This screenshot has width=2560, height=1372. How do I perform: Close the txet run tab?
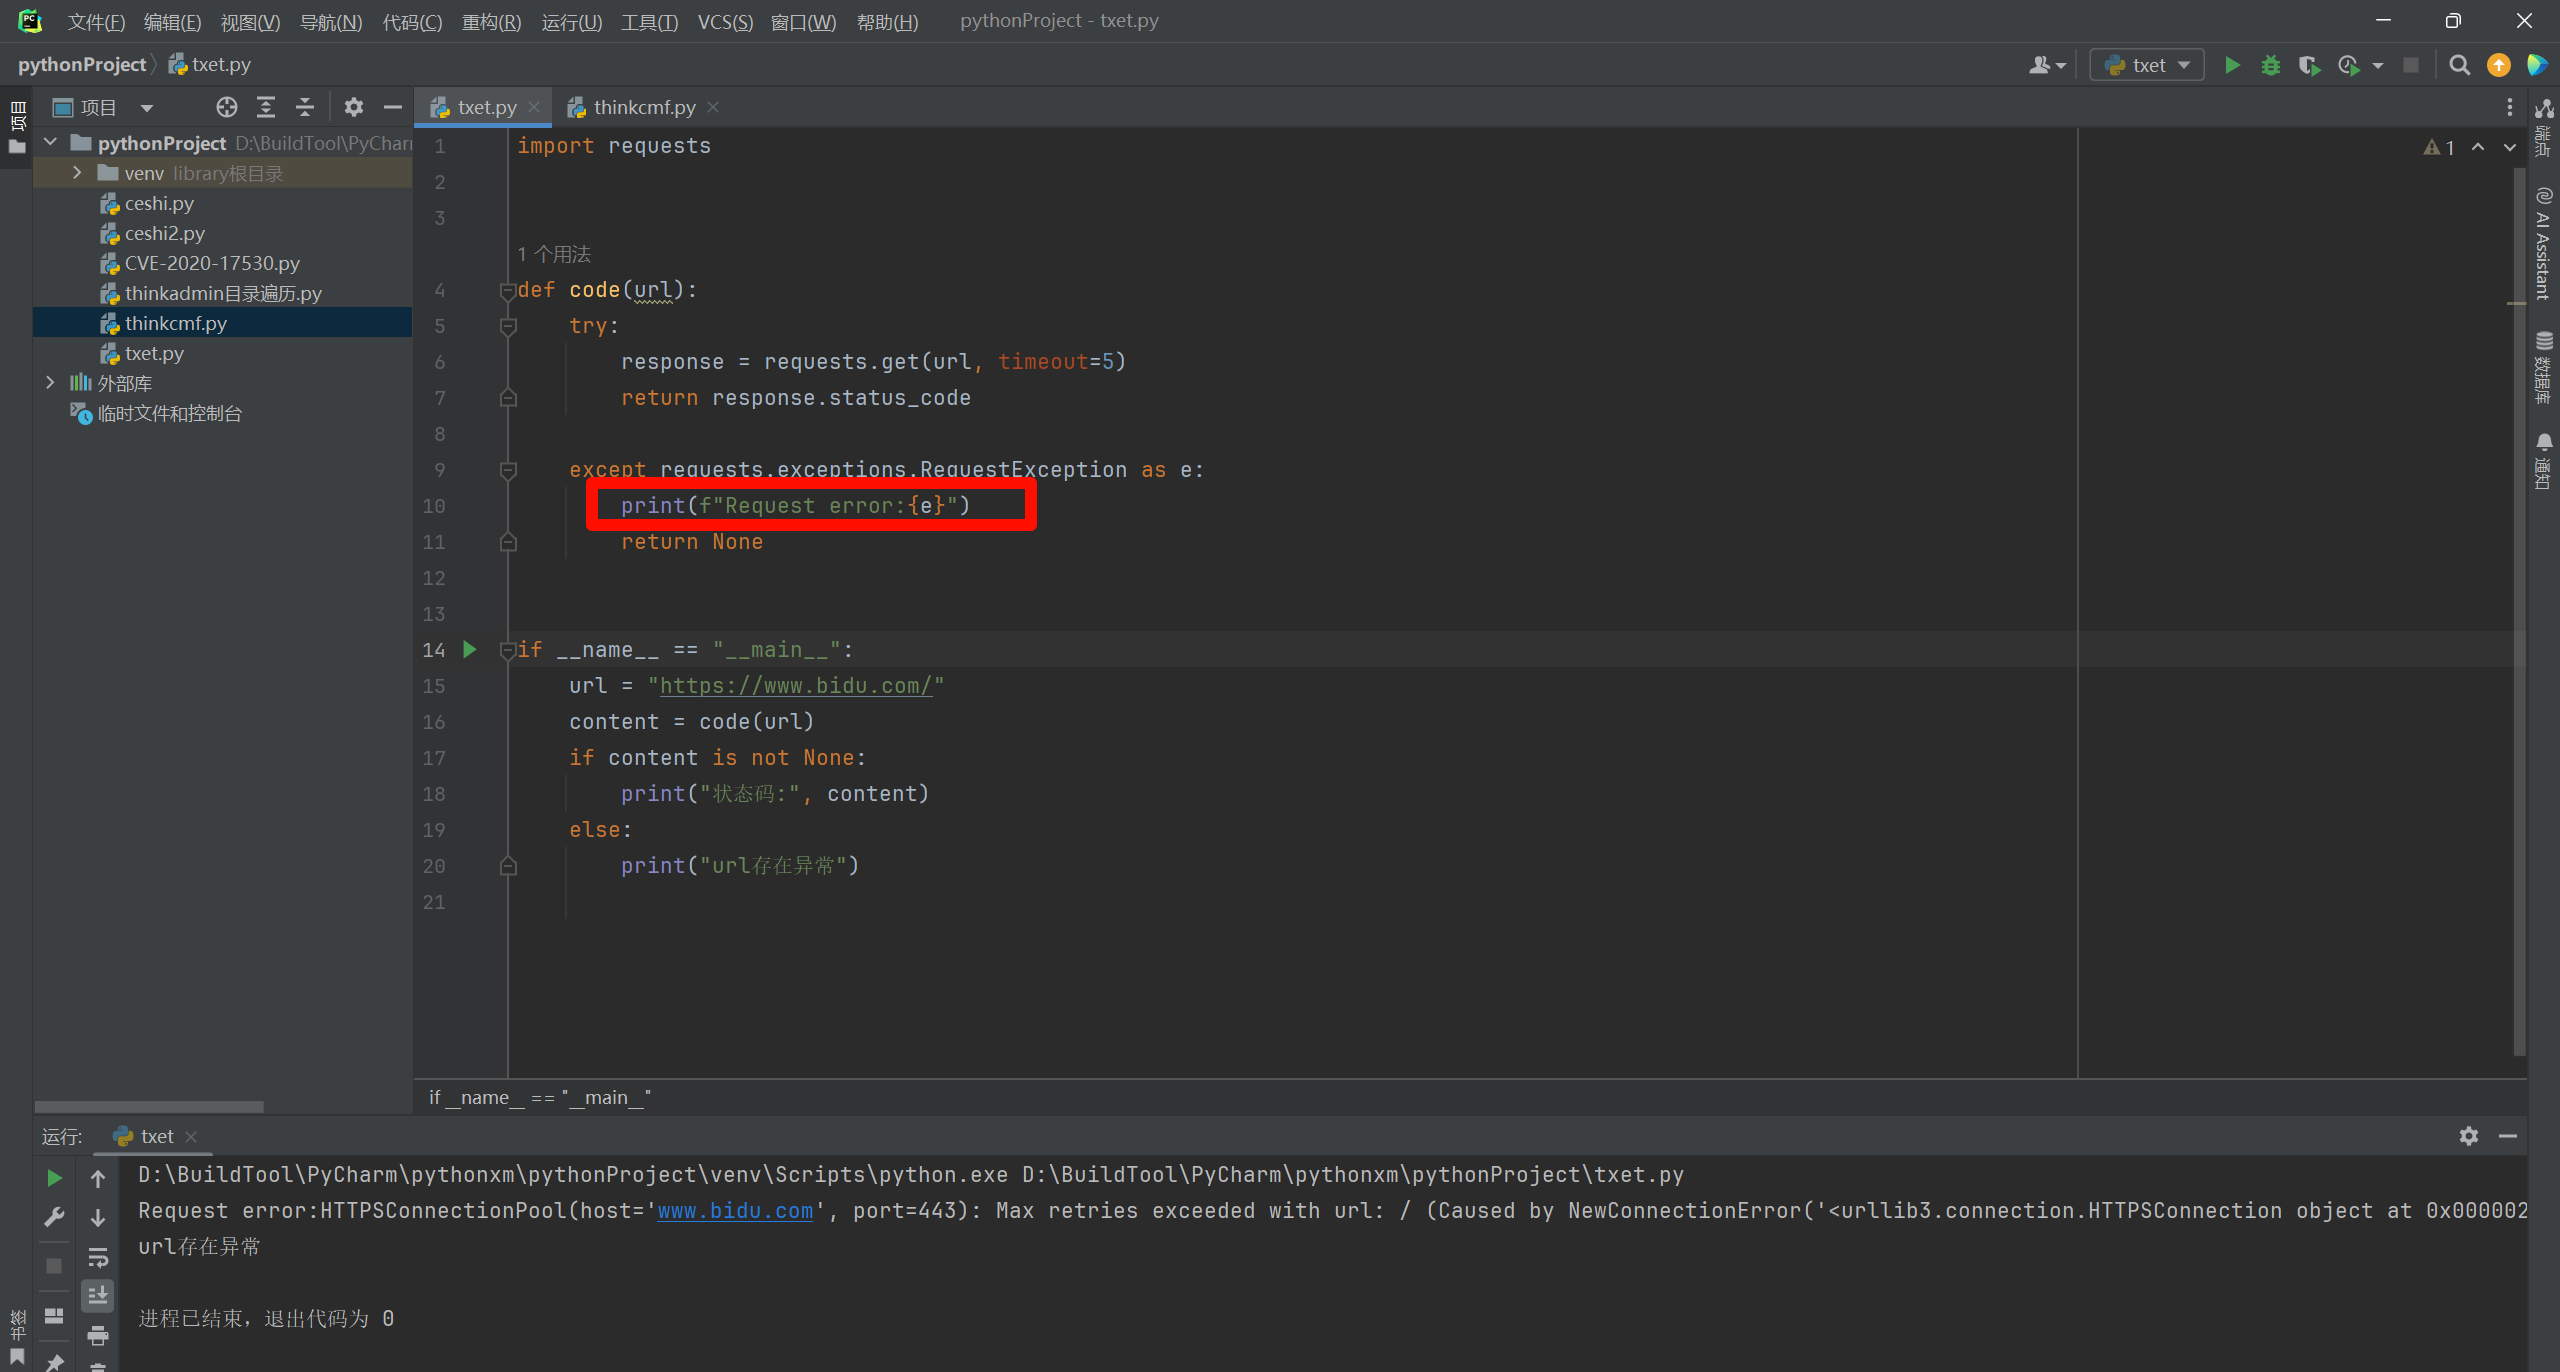(x=191, y=1136)
